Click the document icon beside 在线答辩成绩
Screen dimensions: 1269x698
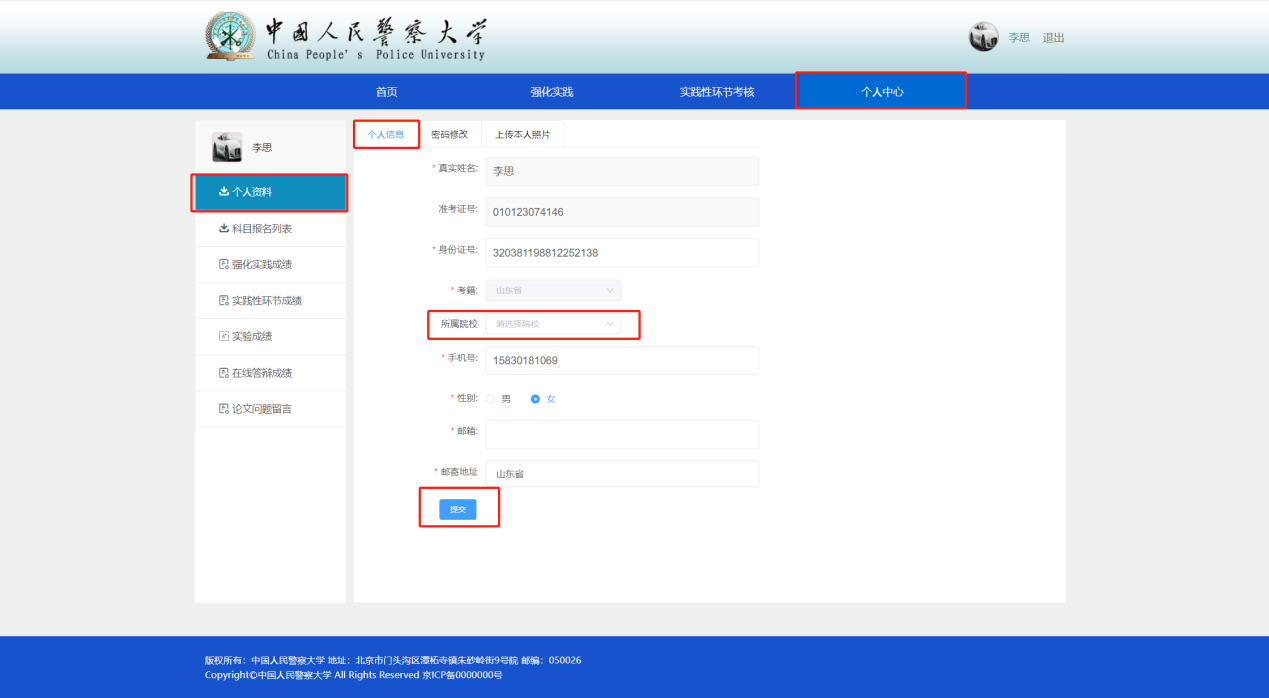coord(224,373)
